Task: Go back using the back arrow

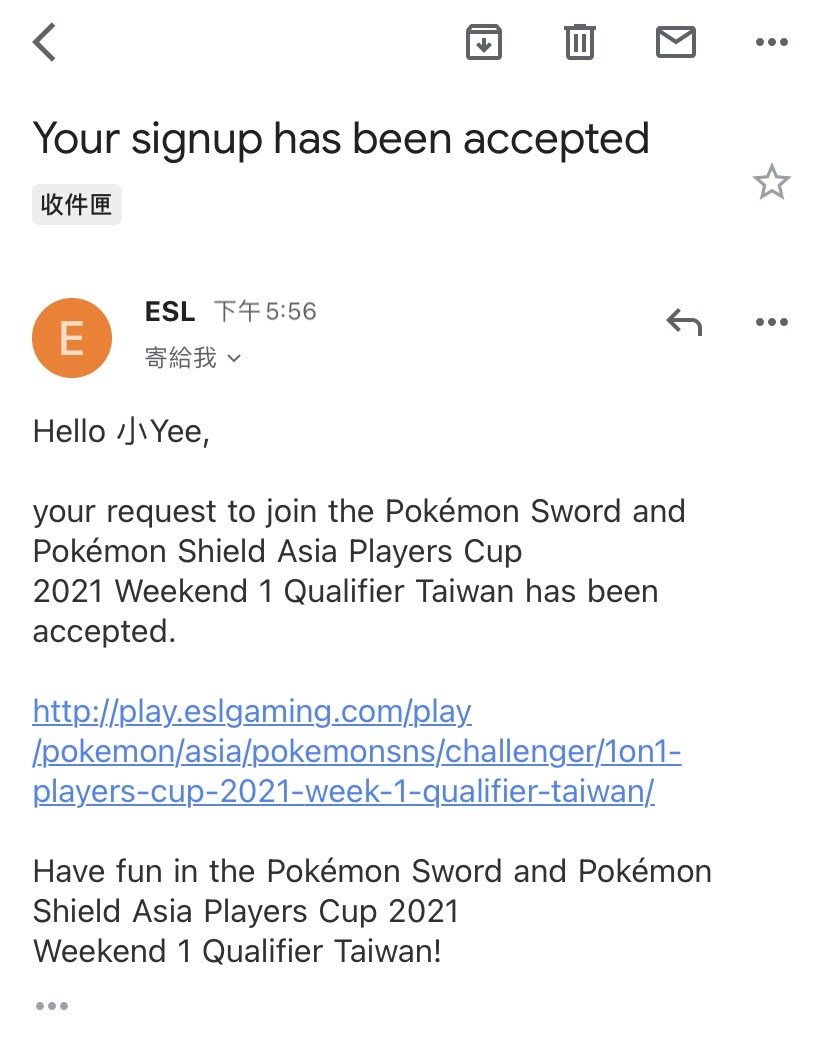Action: (x=45, y=43)
